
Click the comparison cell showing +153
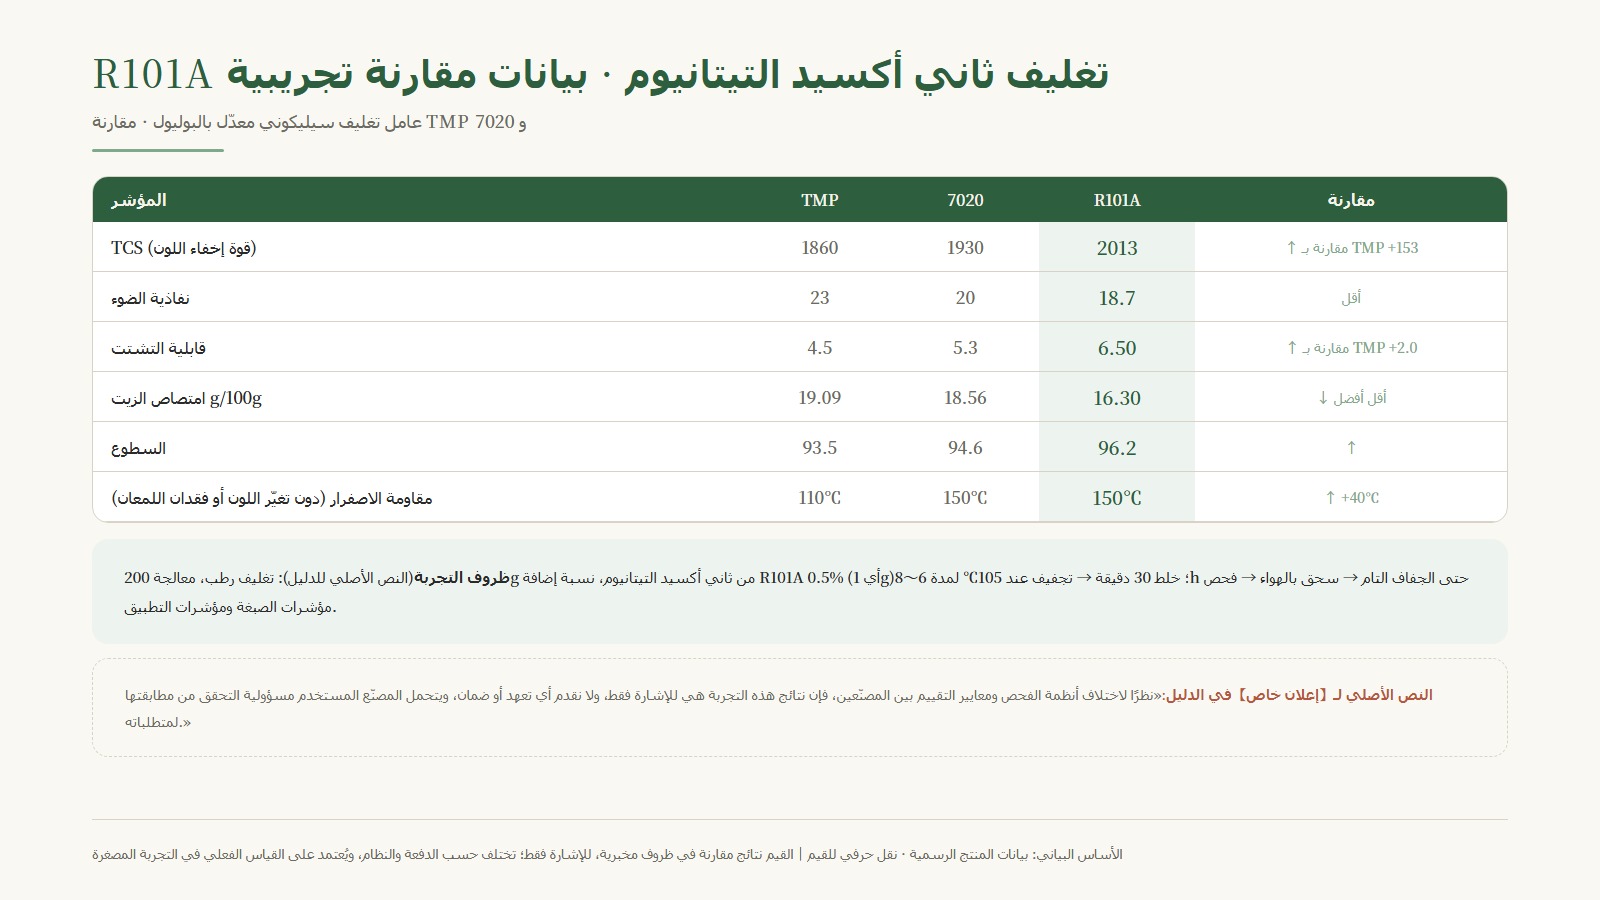(x=1351, y=248)
